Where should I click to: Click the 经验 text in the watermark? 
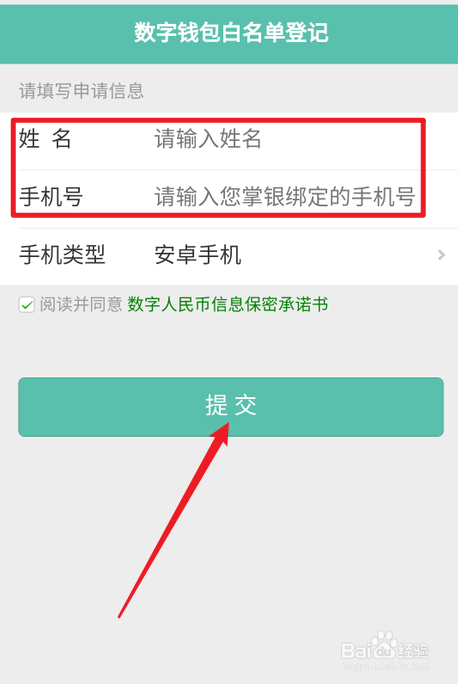(413, 650)
